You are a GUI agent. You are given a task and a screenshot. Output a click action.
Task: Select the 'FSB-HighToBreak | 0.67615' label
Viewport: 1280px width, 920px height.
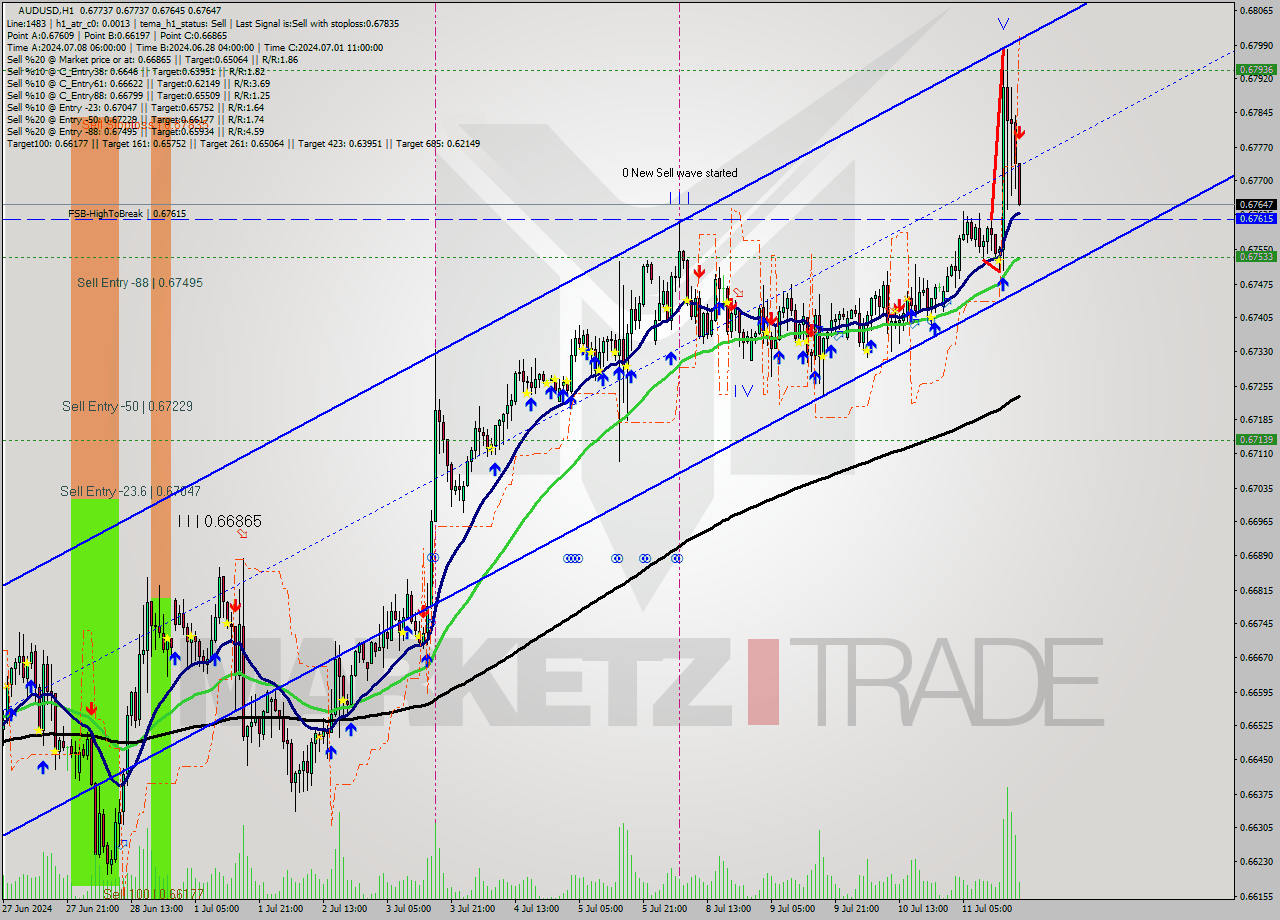point(127,214)
